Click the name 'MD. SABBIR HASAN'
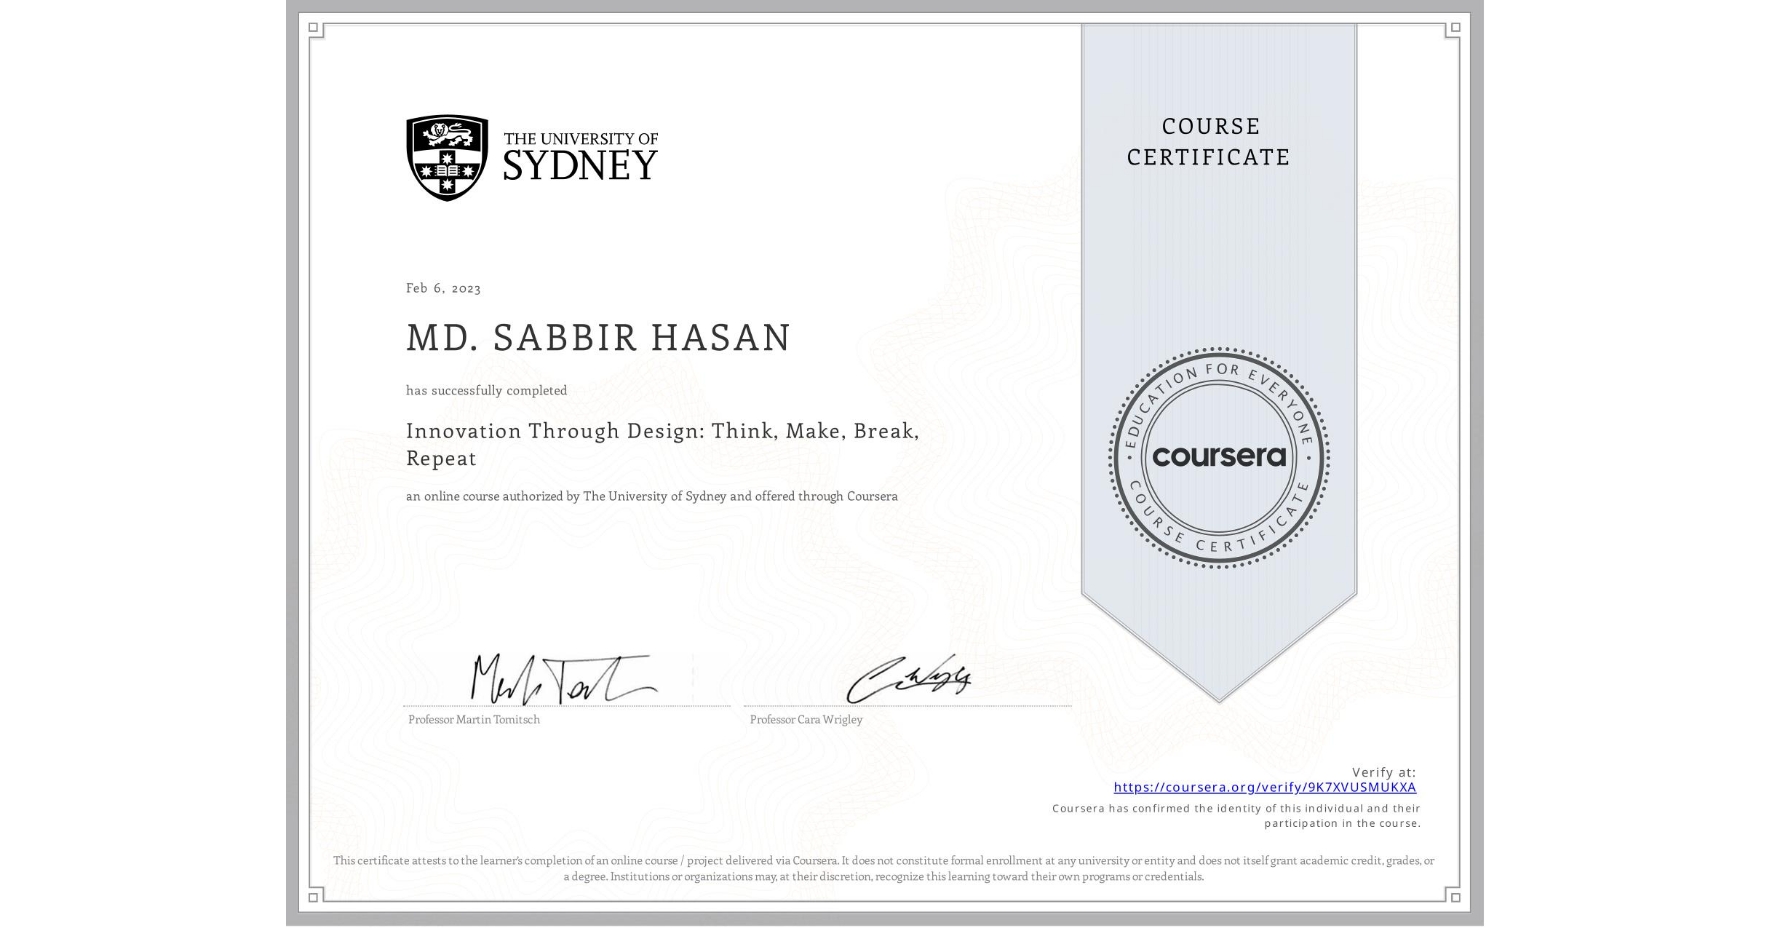Image resolution: width=1772 pixels, height=928 pixels. tap(597, 337)
